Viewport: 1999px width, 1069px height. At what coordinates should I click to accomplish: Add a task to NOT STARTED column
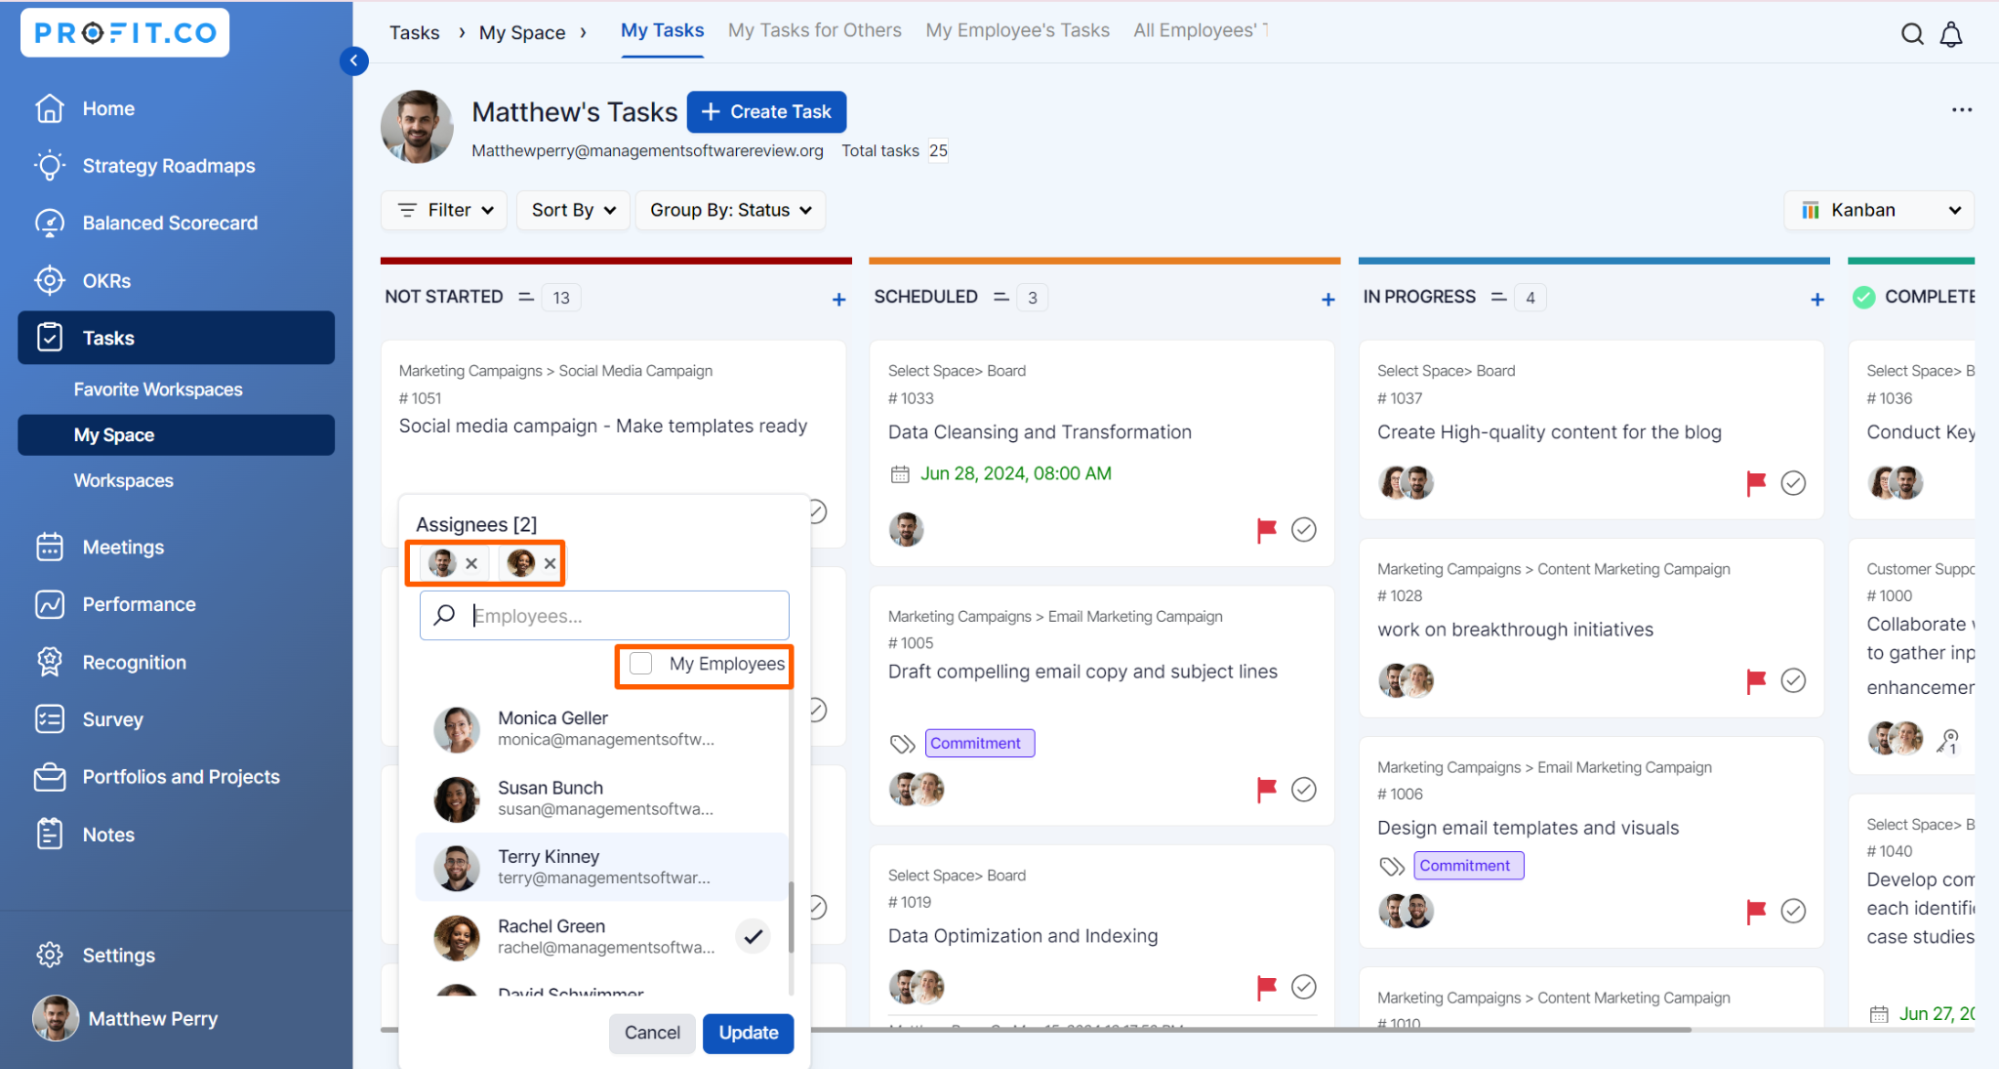point(838,299)
